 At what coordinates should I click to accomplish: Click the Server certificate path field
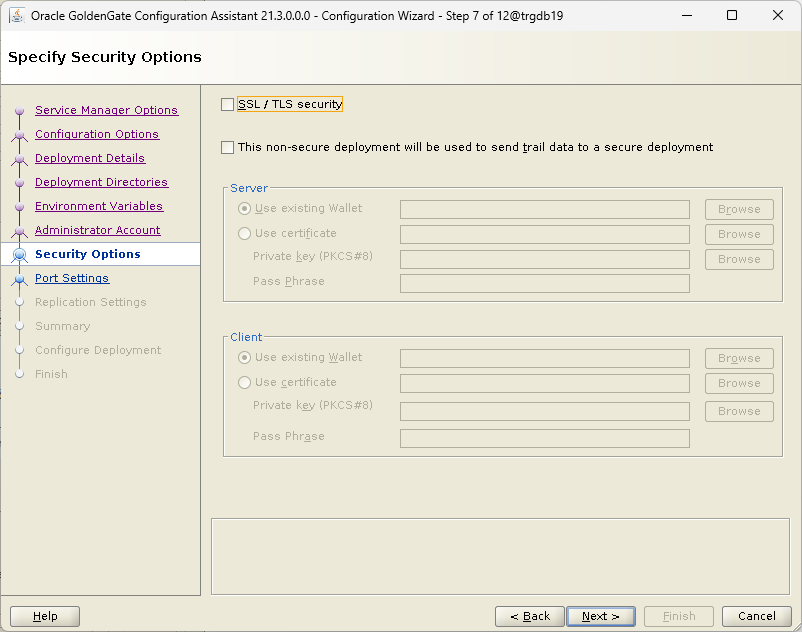[545, 234]
